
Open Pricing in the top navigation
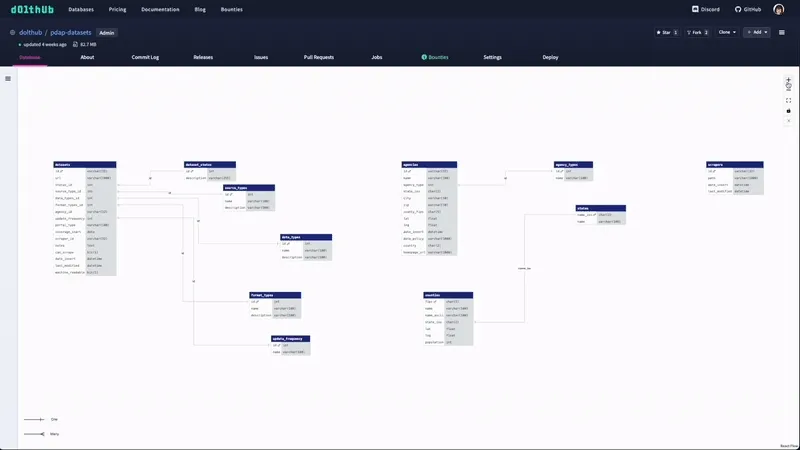(x=117, y=9)
